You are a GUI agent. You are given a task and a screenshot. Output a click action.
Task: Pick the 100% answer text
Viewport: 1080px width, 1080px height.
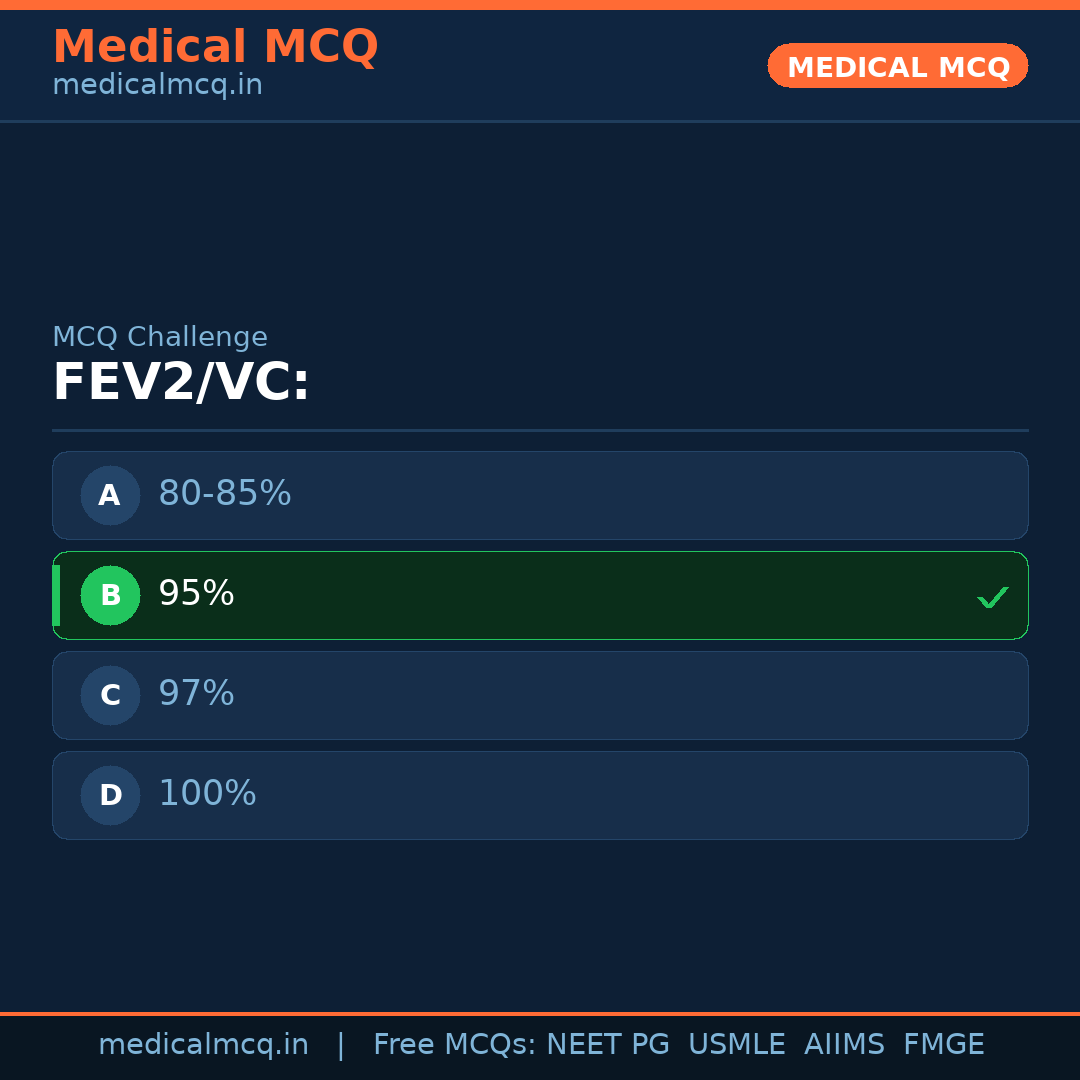207,794
